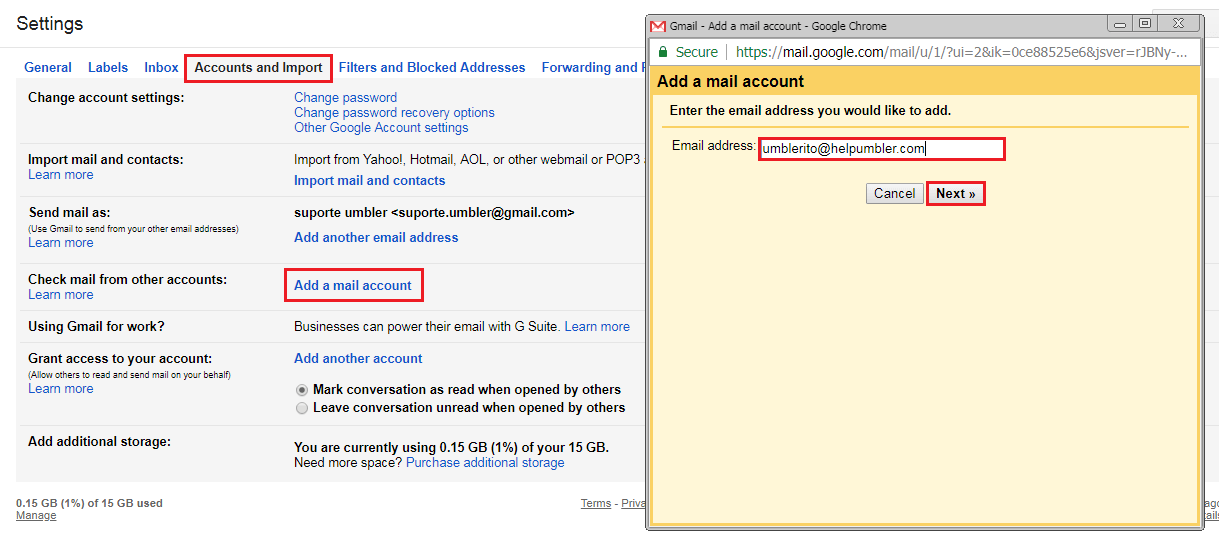This screenshot has height=543, width=1219.
Task: Open Learn more under Grant access
Action: pyautogui.click(x=60, y=389)
